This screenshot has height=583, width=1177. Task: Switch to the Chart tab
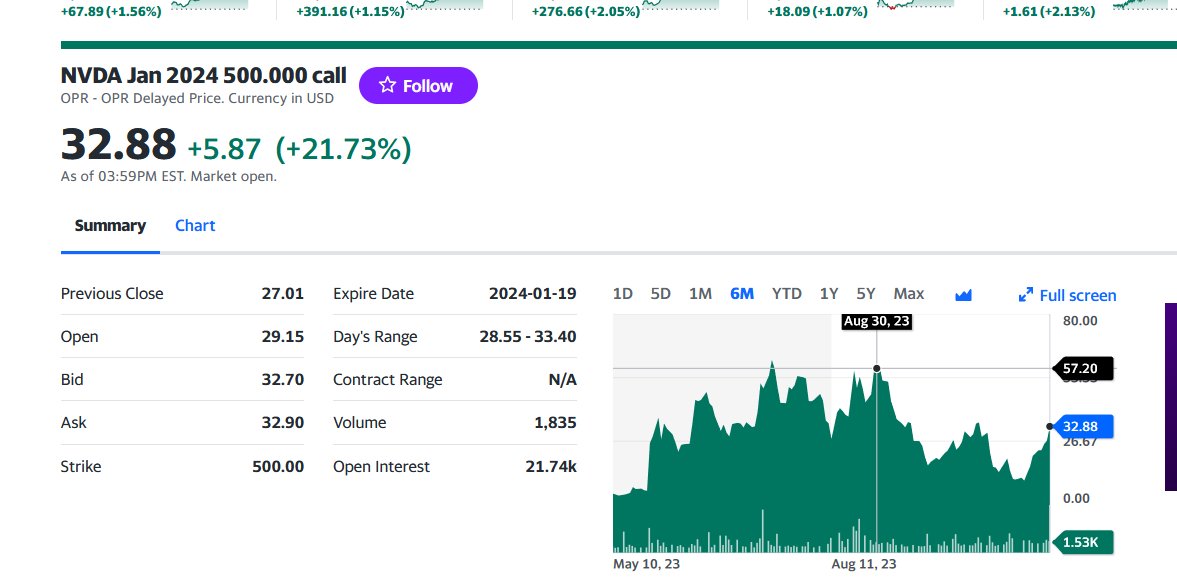pos(195,226)
